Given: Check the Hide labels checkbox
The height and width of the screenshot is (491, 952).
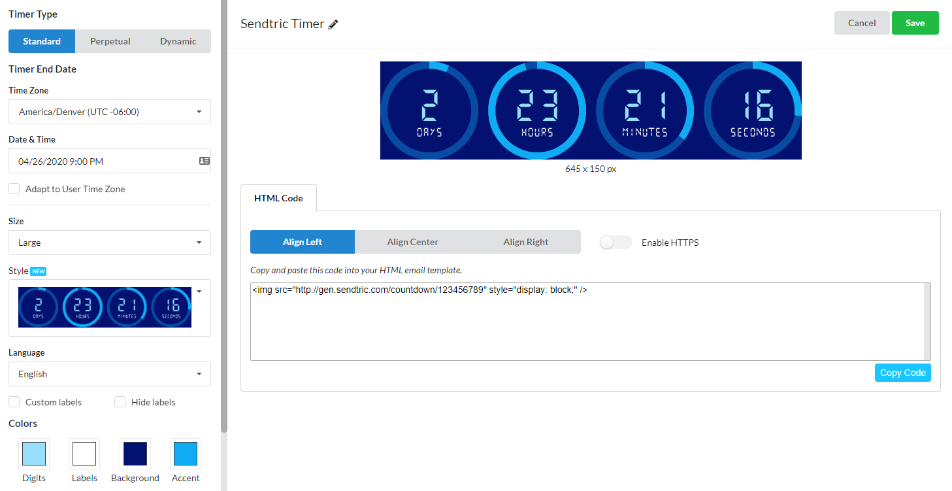Looking at the screenshot, I should [120, 402].
